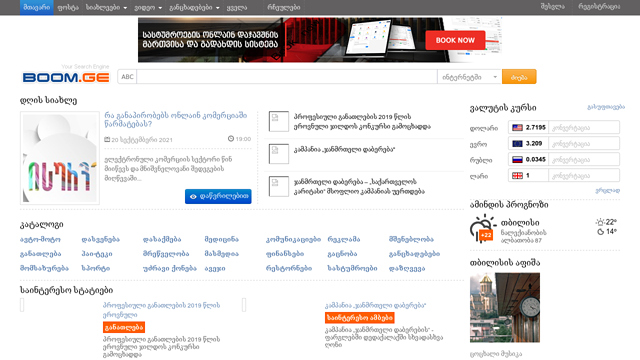Open the სასტუმროები catalog category

pyautogui.click(x=352, y=269)
